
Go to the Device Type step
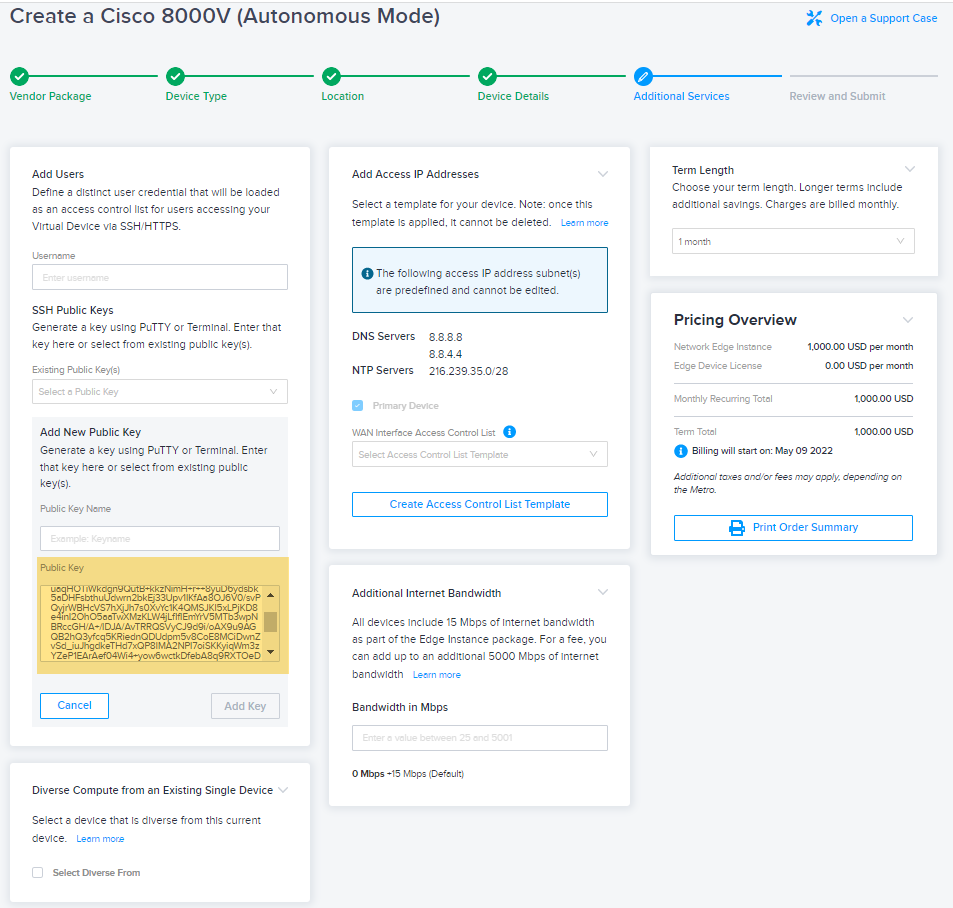point(196,96)
